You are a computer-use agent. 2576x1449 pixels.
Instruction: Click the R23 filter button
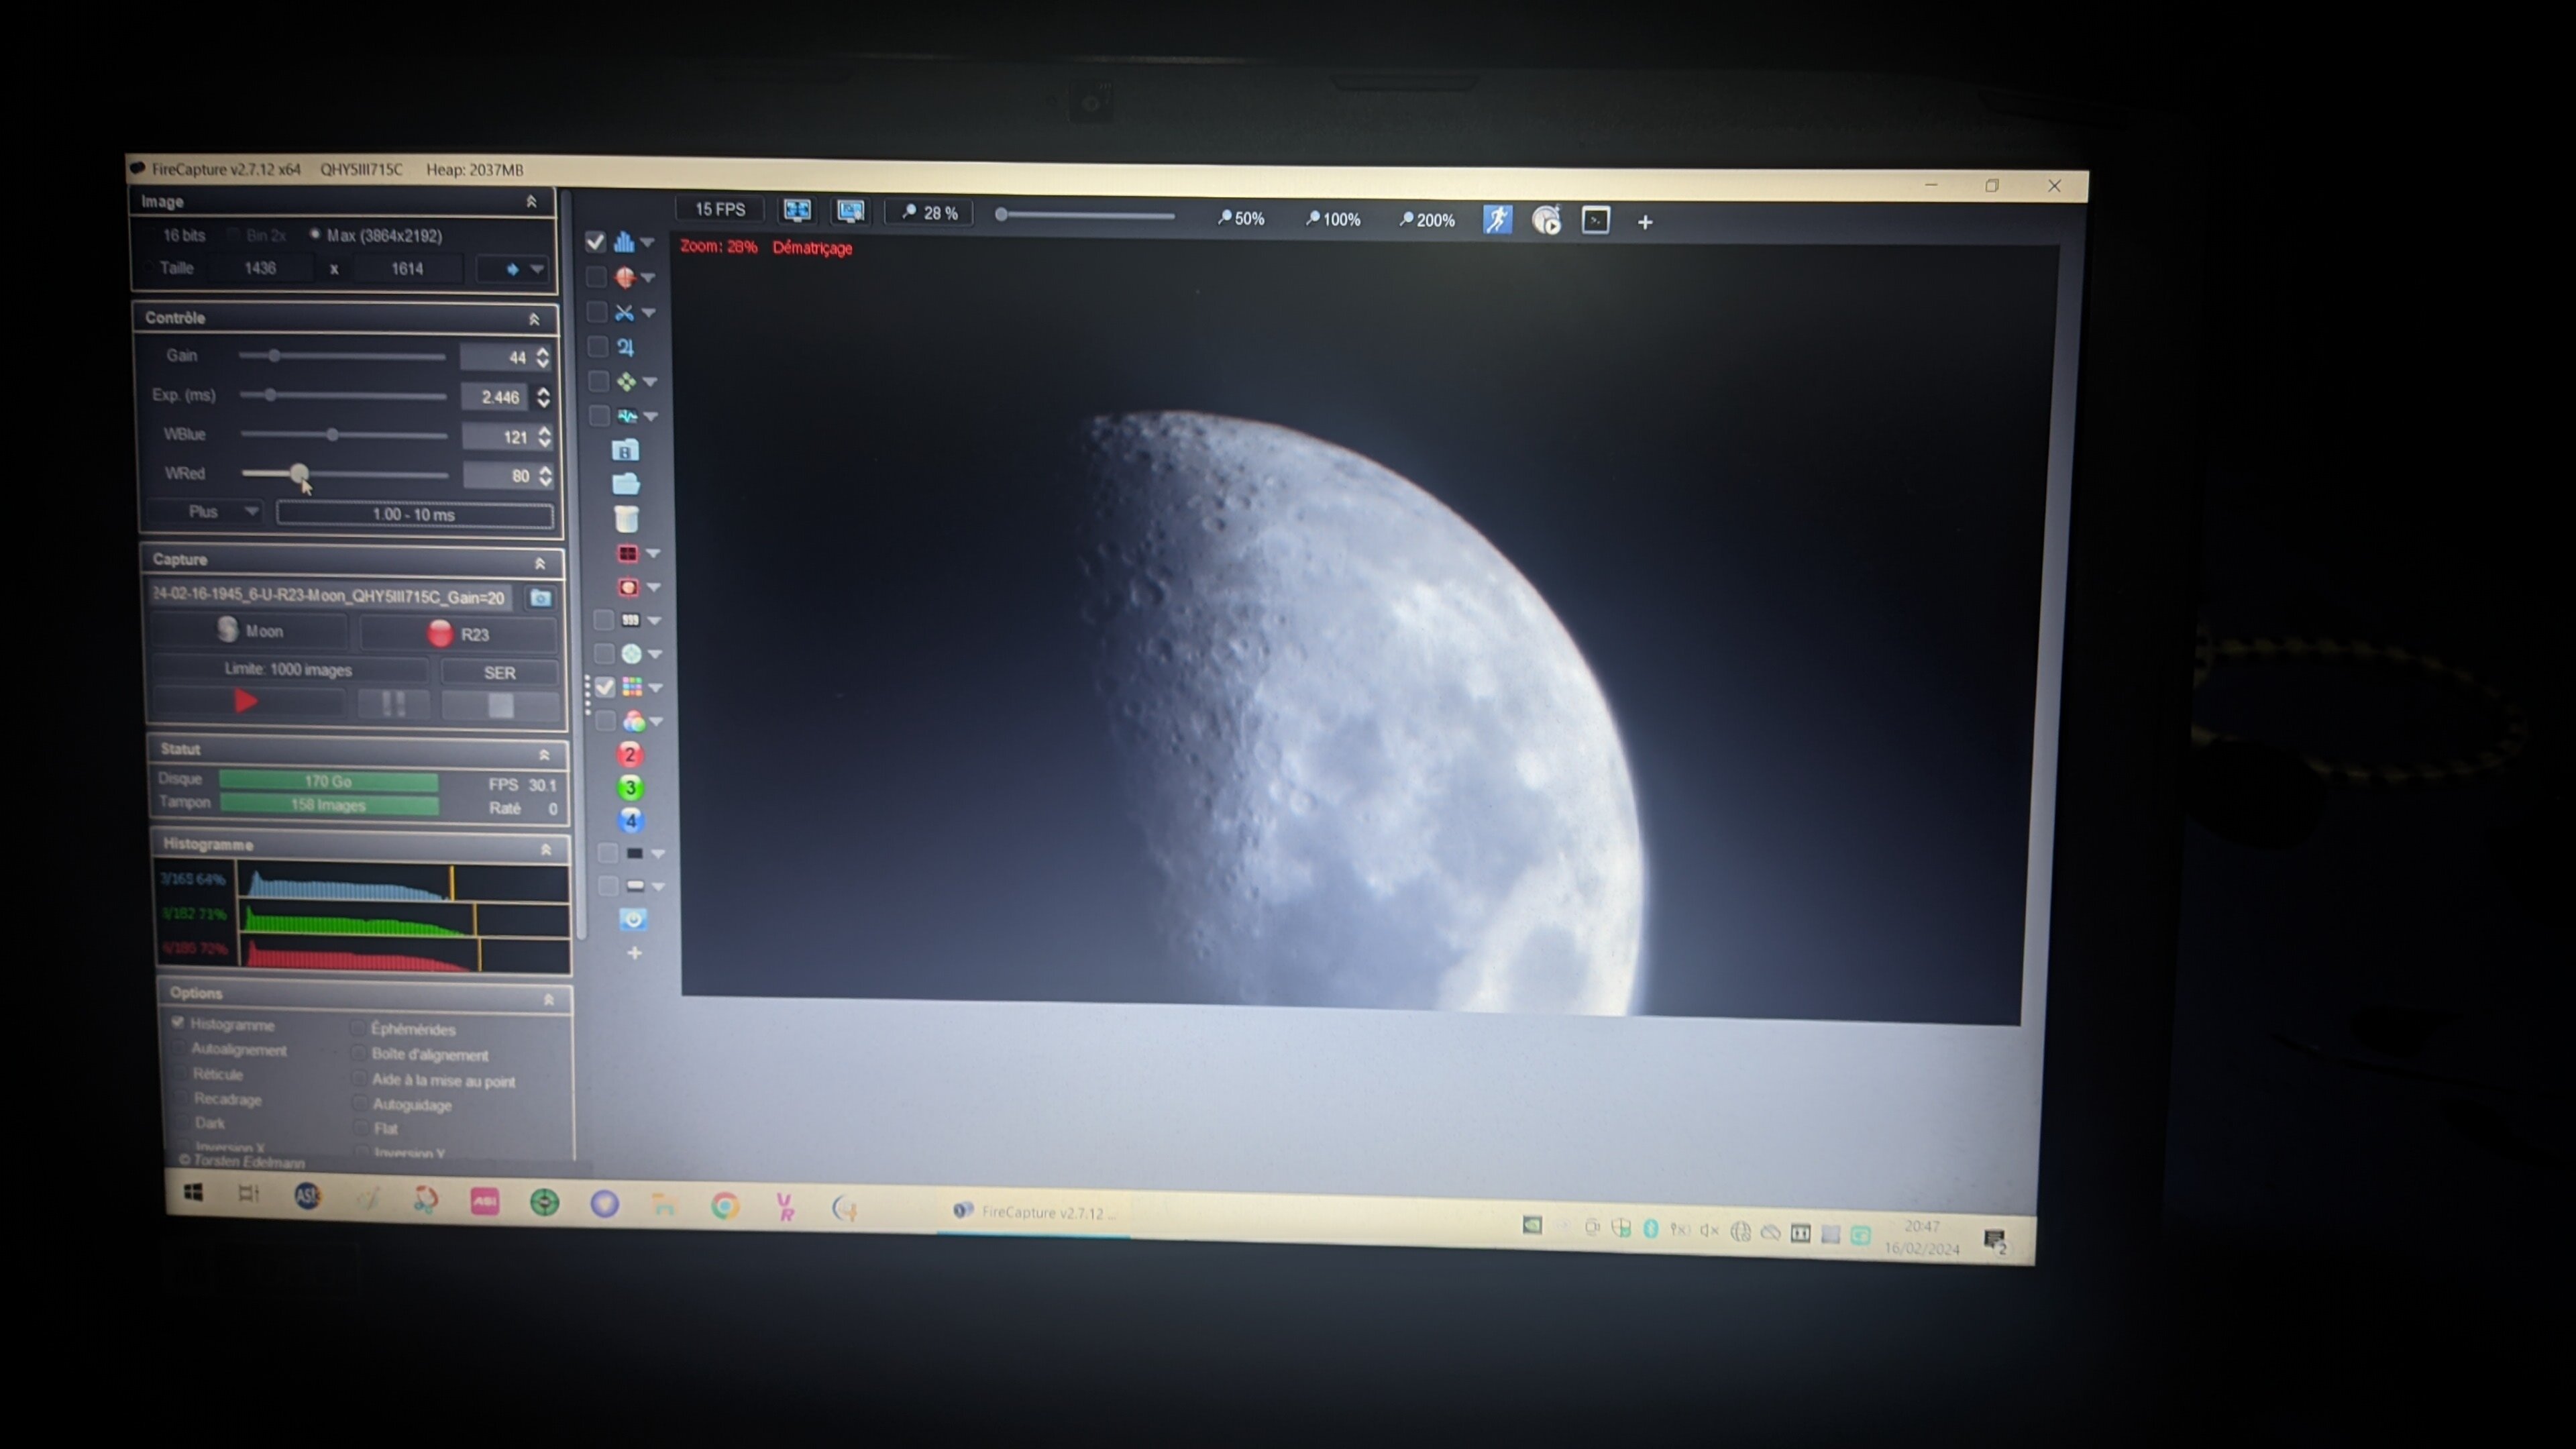(459, 634)
